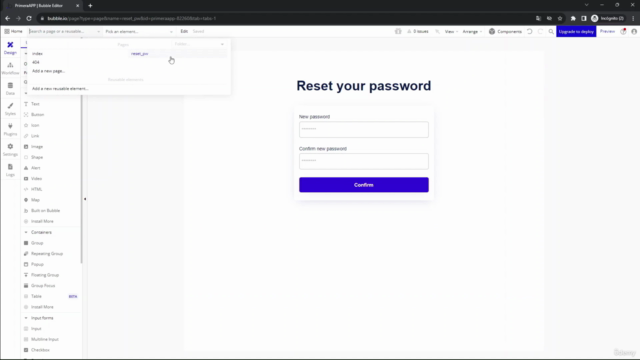This screenshot has width=640, height=360.
Task: Open the Components panel
Action: point(505,31)
